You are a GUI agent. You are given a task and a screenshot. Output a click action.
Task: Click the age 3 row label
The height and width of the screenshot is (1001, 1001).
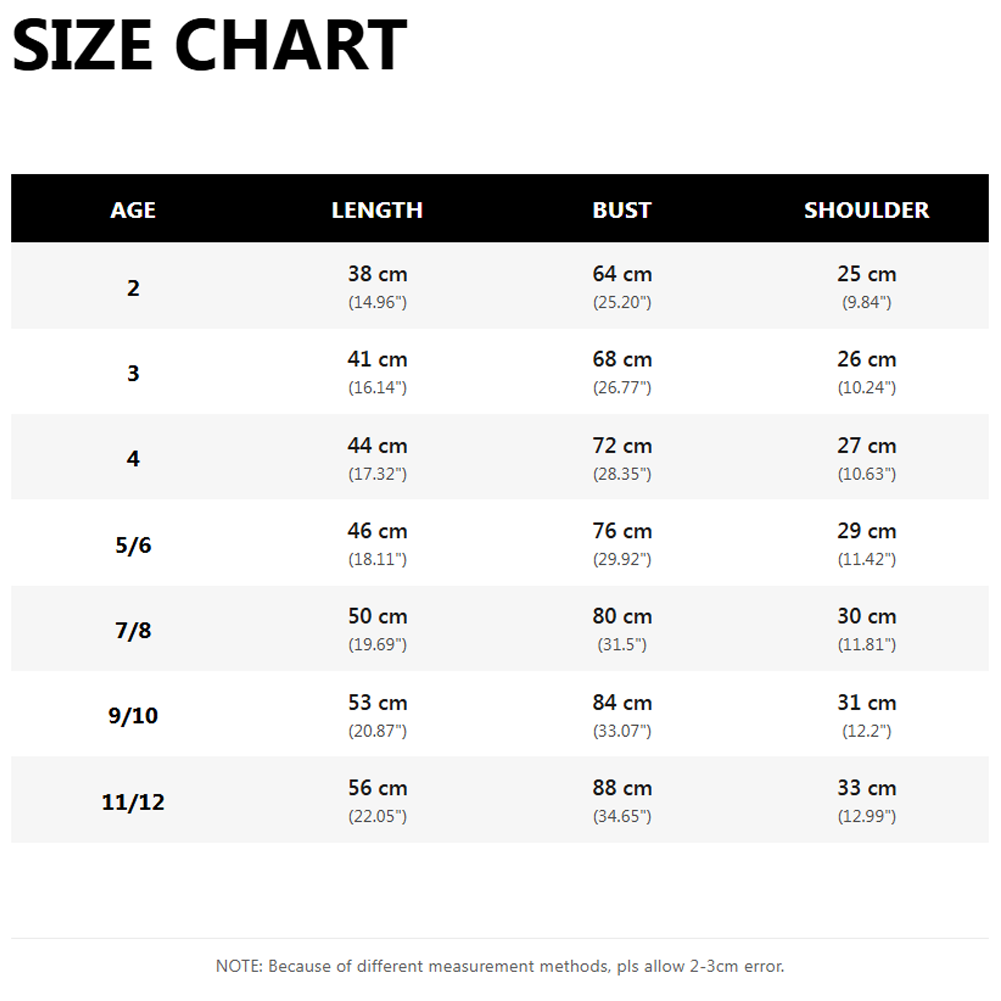133,373
